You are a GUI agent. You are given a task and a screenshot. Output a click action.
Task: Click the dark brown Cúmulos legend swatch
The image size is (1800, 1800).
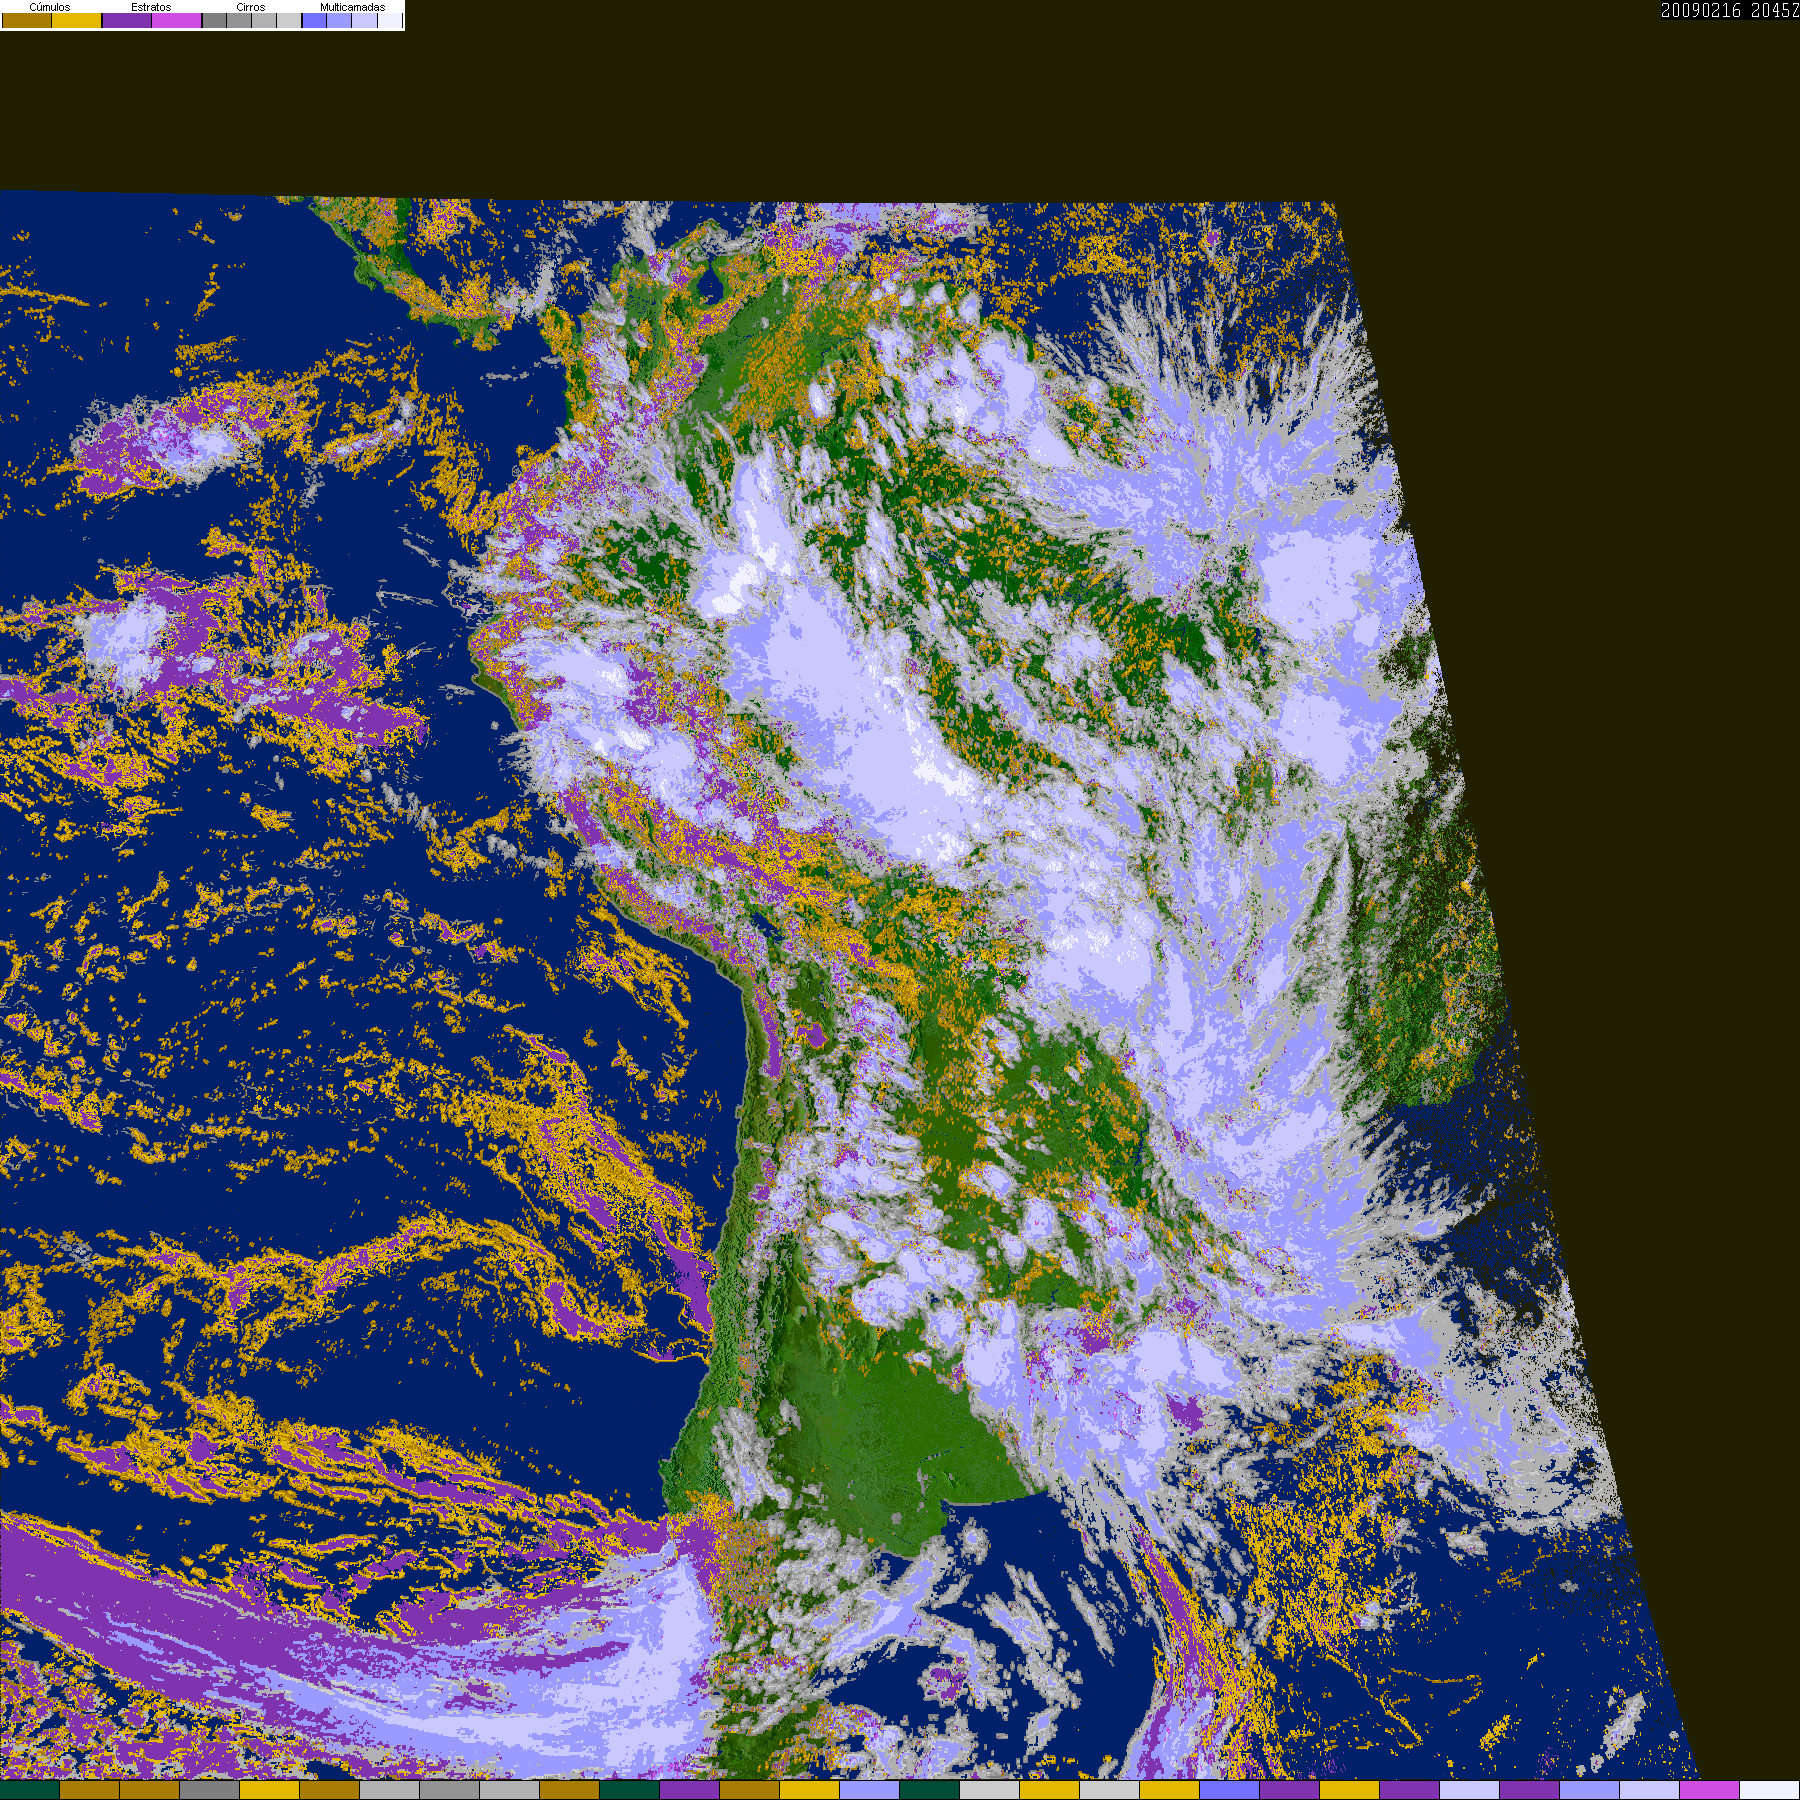pos(27,20)
